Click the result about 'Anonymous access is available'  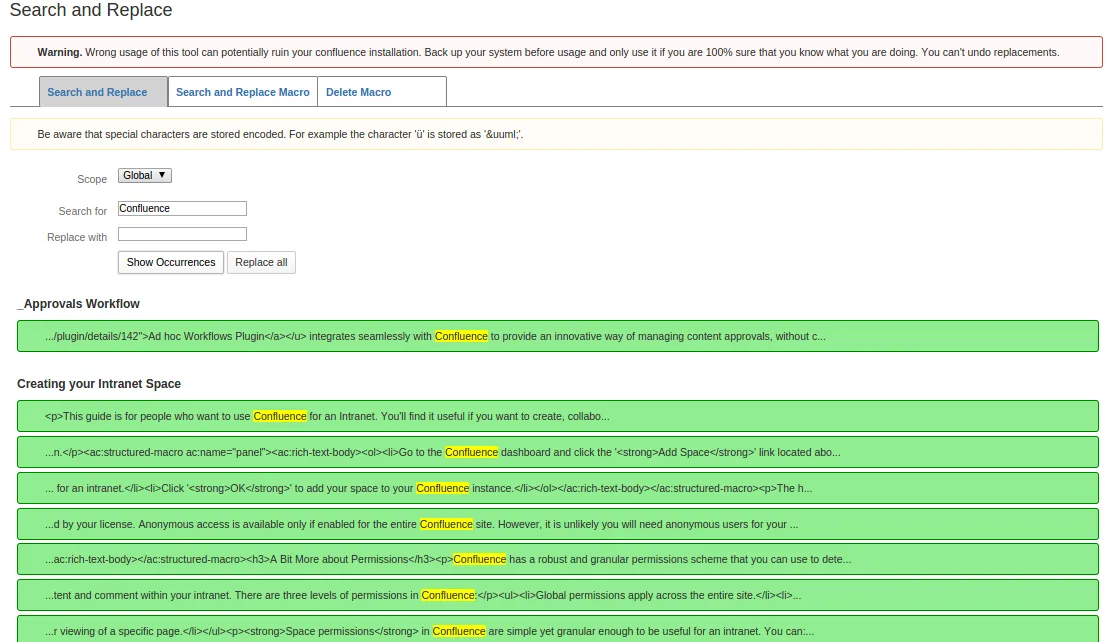coord(558,524)
